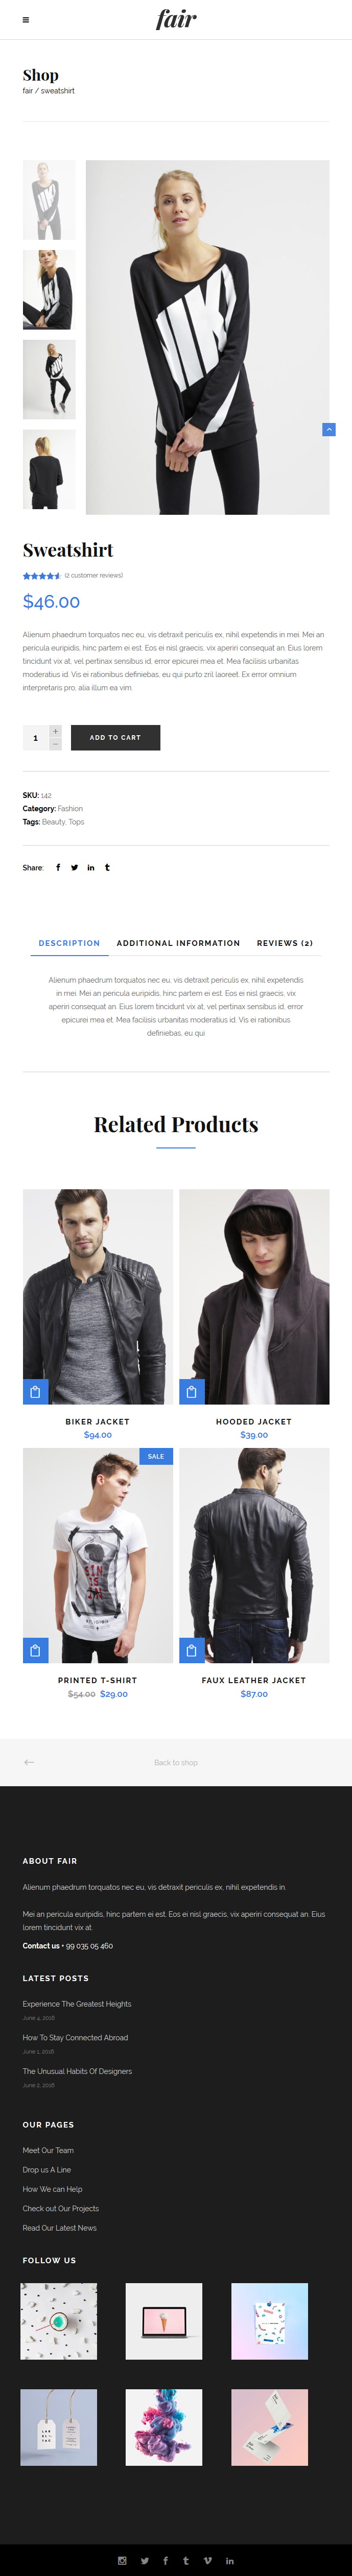The width and height of the screenshot is (352, 2576).
Task: Click the fair logo in header
Action: coord(176,19)
